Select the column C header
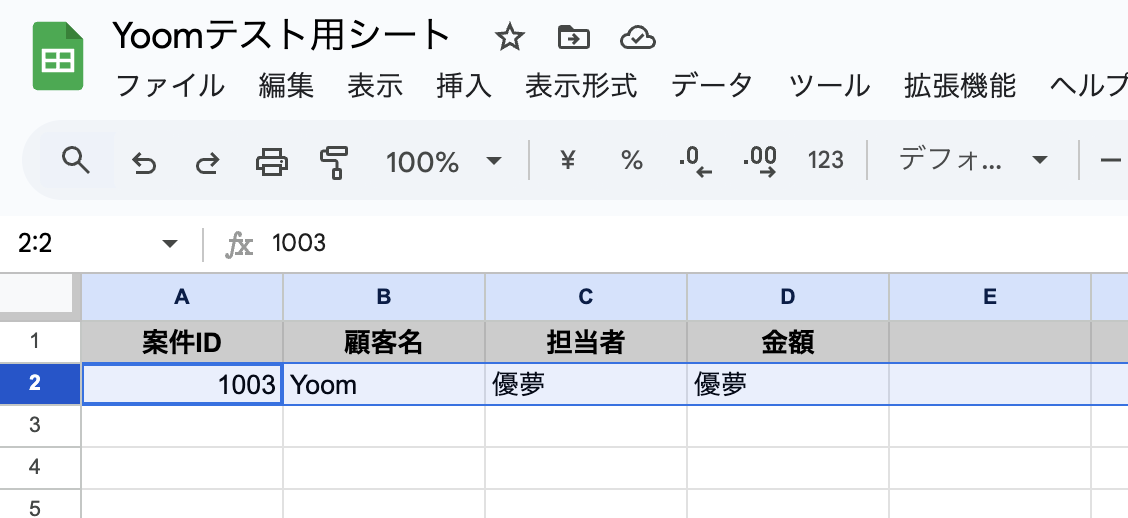1128x518 pixels. [586, 296]
